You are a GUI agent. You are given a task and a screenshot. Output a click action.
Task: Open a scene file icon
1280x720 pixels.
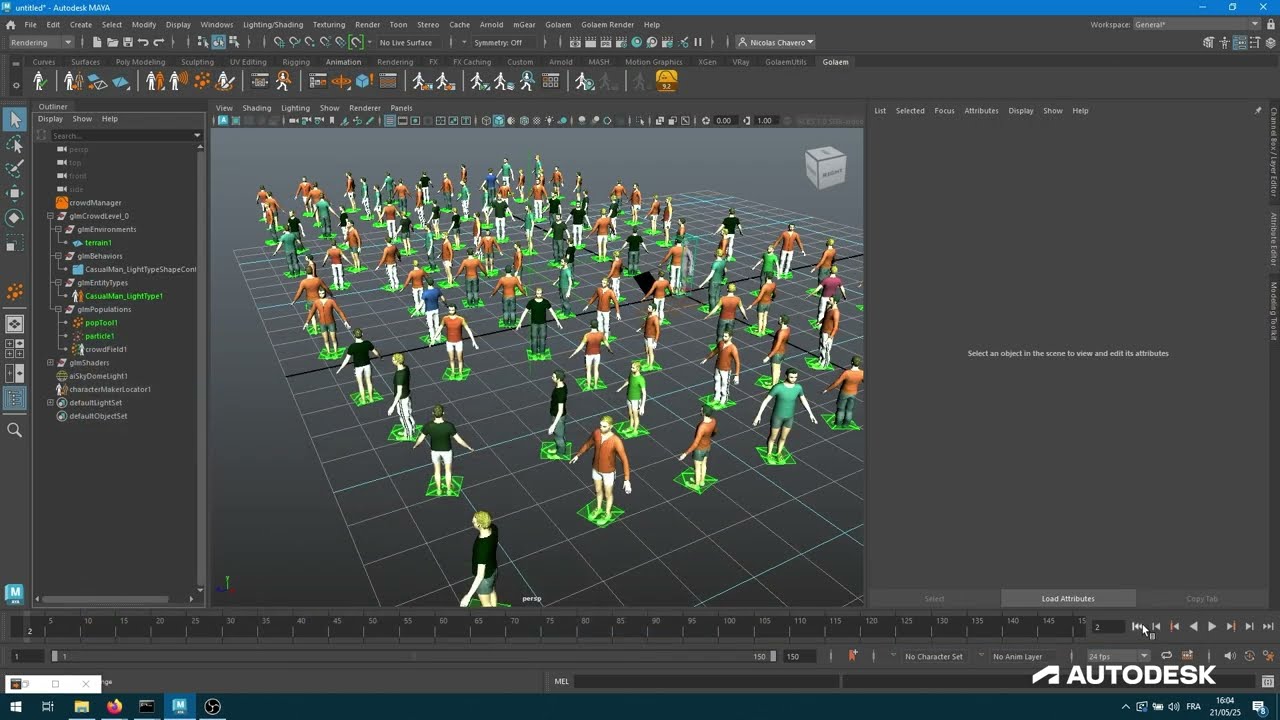112,42
